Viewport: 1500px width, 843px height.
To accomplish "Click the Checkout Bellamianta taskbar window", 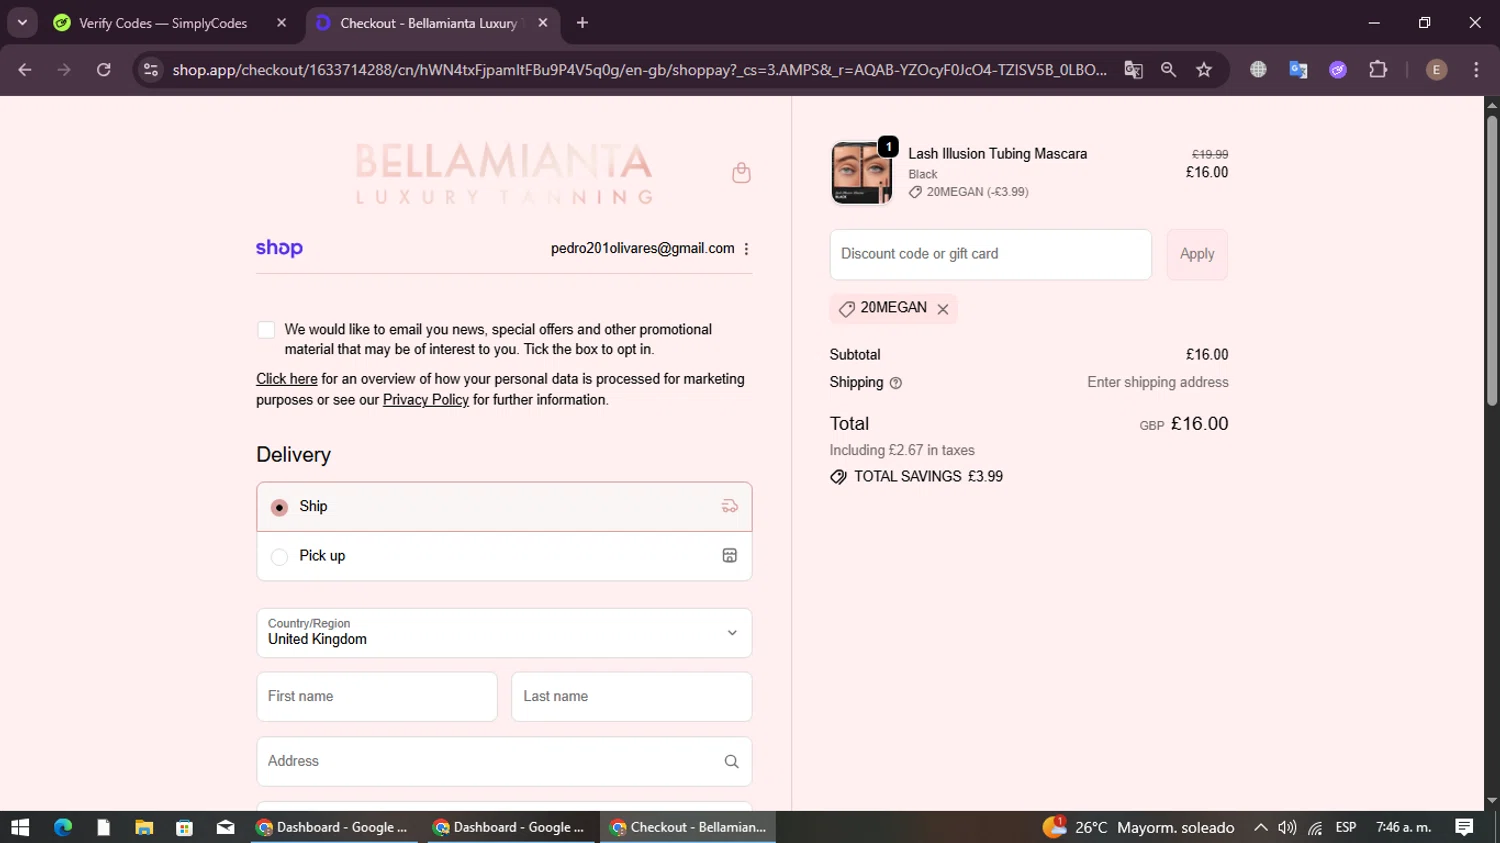I will pyautogui.click(x=688, y=827).
